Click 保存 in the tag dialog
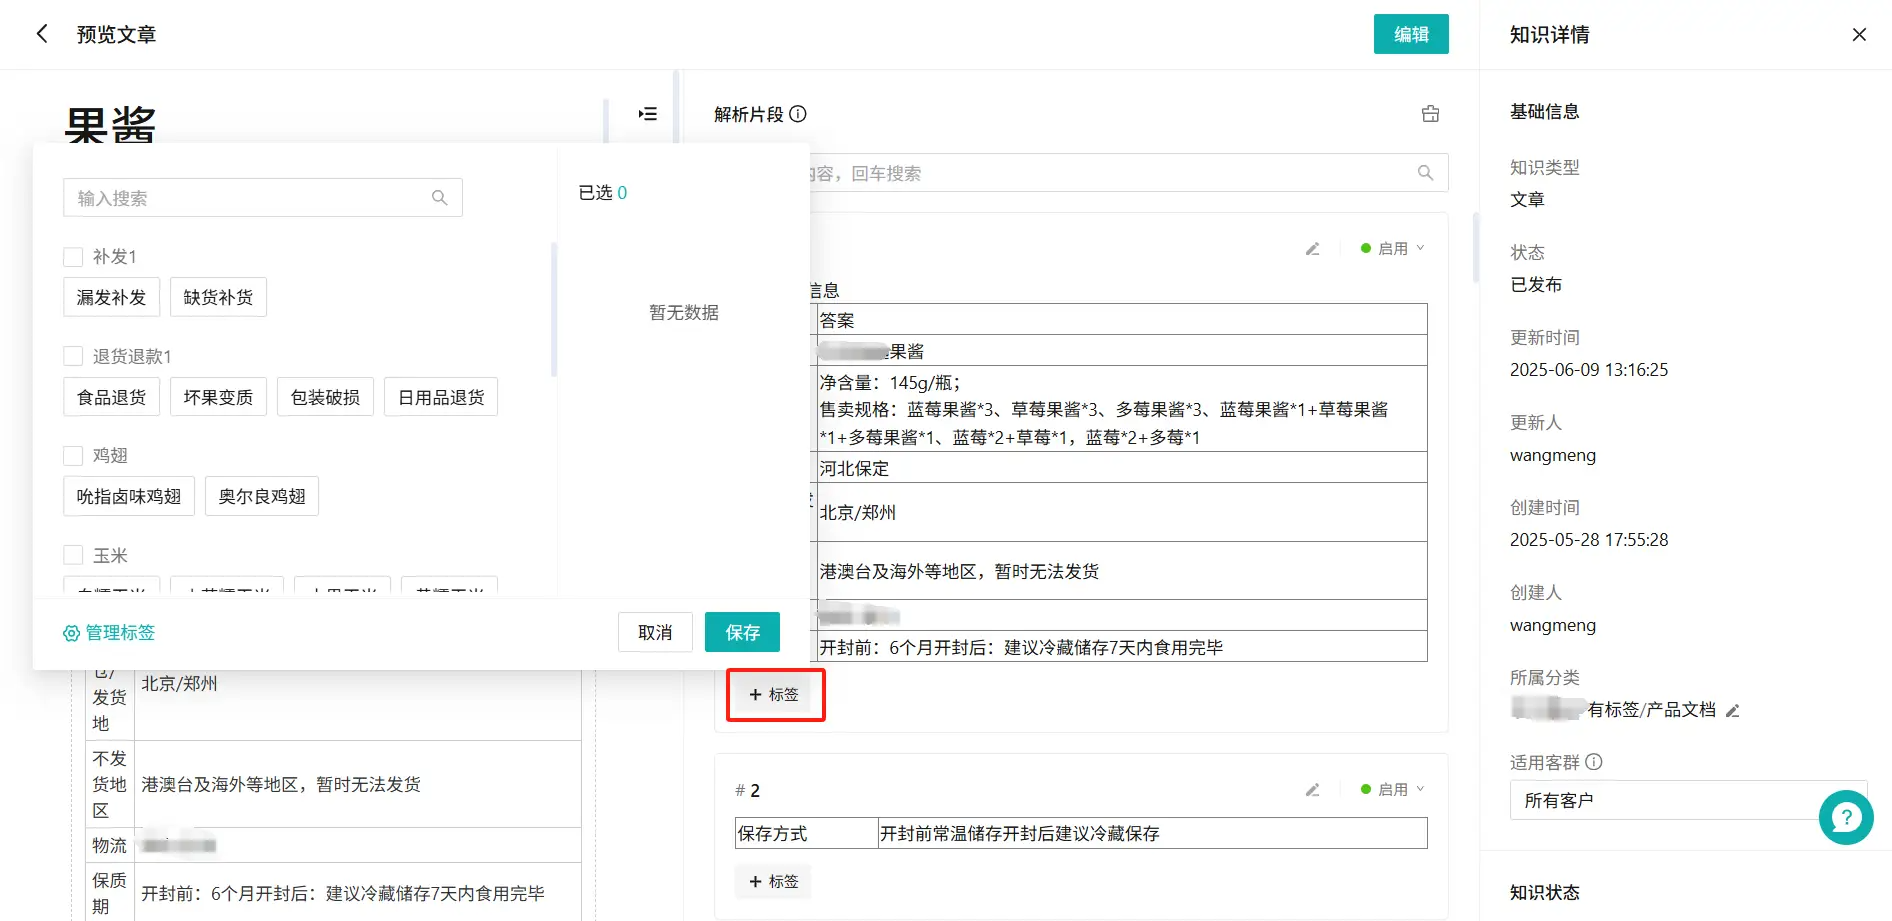 pos(742,632)
